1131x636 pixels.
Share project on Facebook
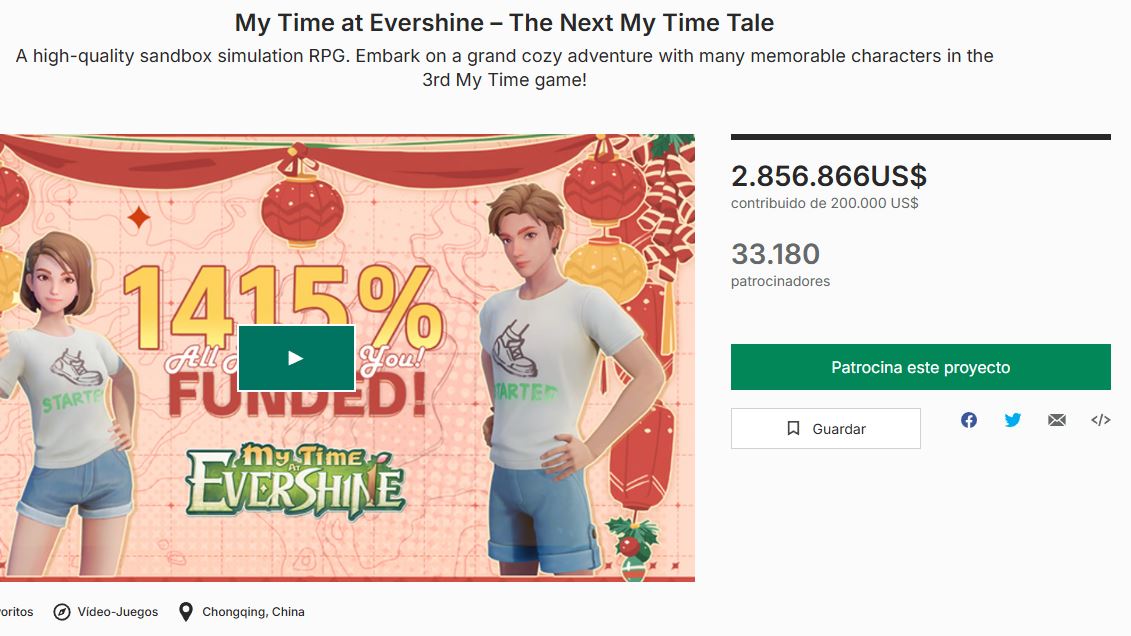point(969,420)
